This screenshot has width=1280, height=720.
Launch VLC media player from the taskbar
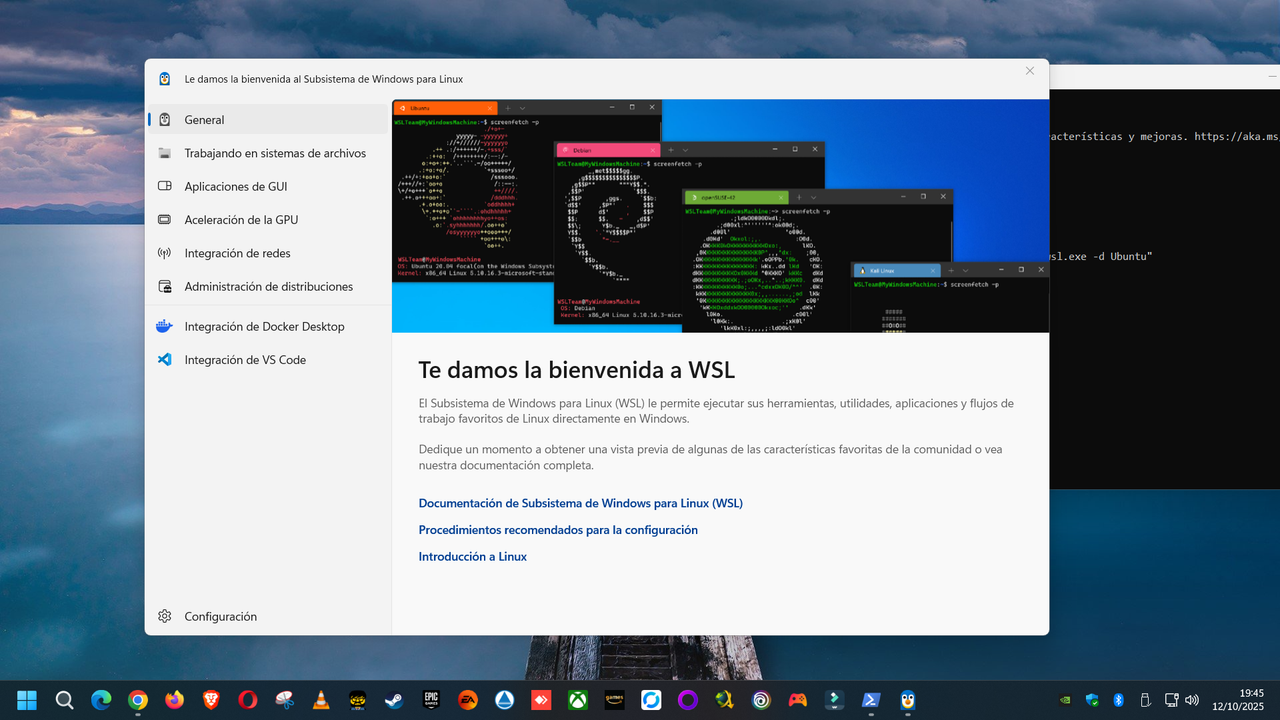click(321, 700)
